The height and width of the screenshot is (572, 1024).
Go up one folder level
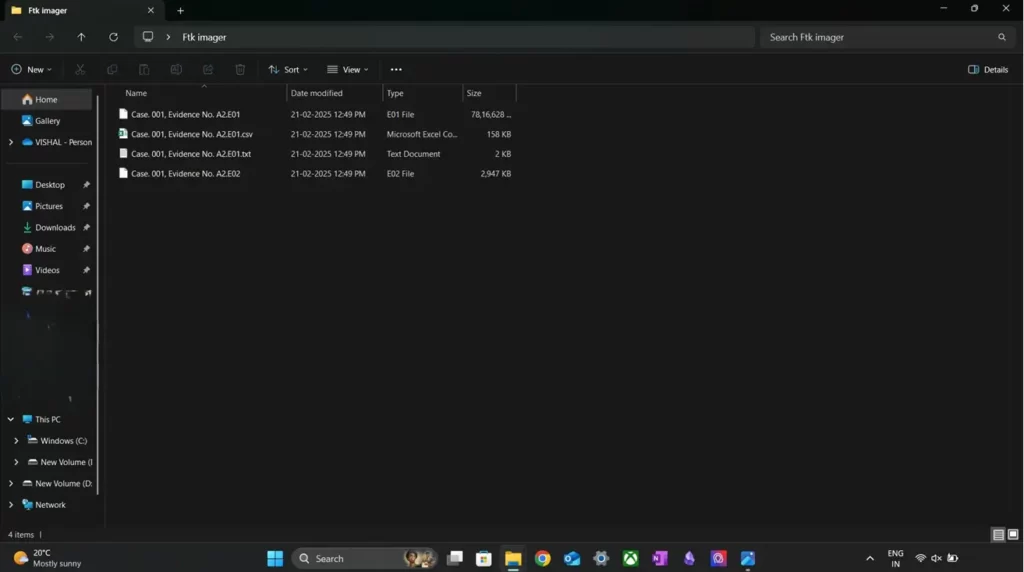[81, 37]
